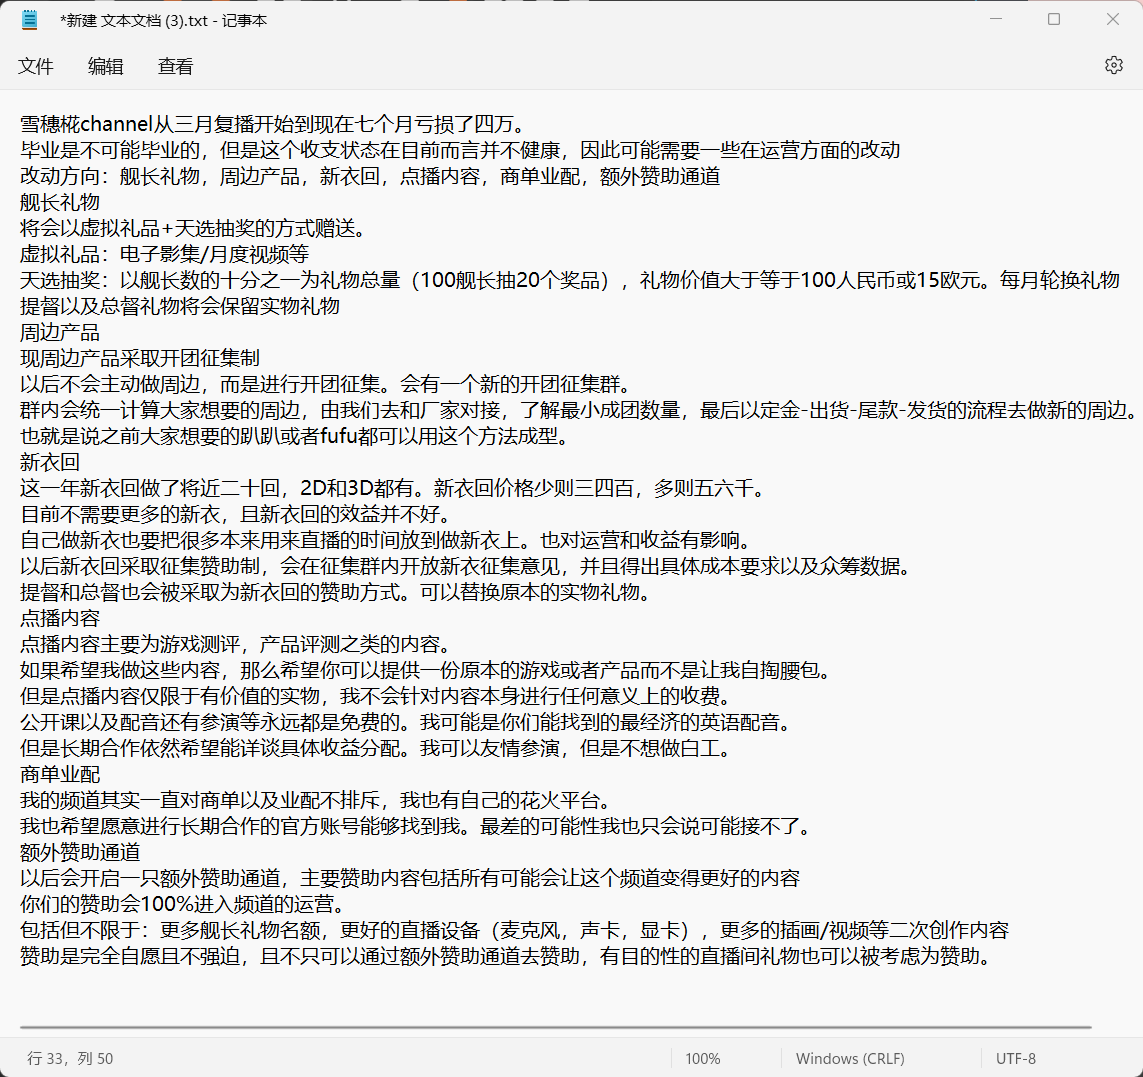This screenshot has height=1077, width=1143.
Task: Place cursor in the first line starting 雪穗椛channel
Action: [x=270, y=124]
